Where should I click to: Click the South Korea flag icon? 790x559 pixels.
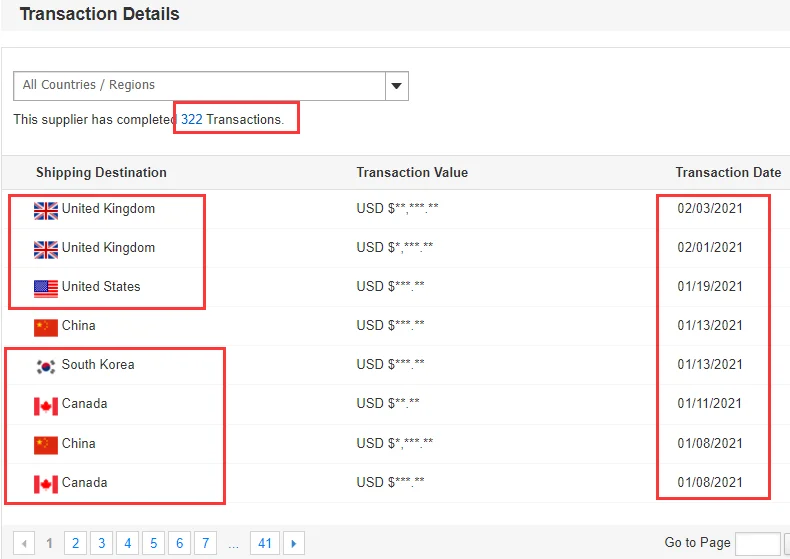(45, 366)
